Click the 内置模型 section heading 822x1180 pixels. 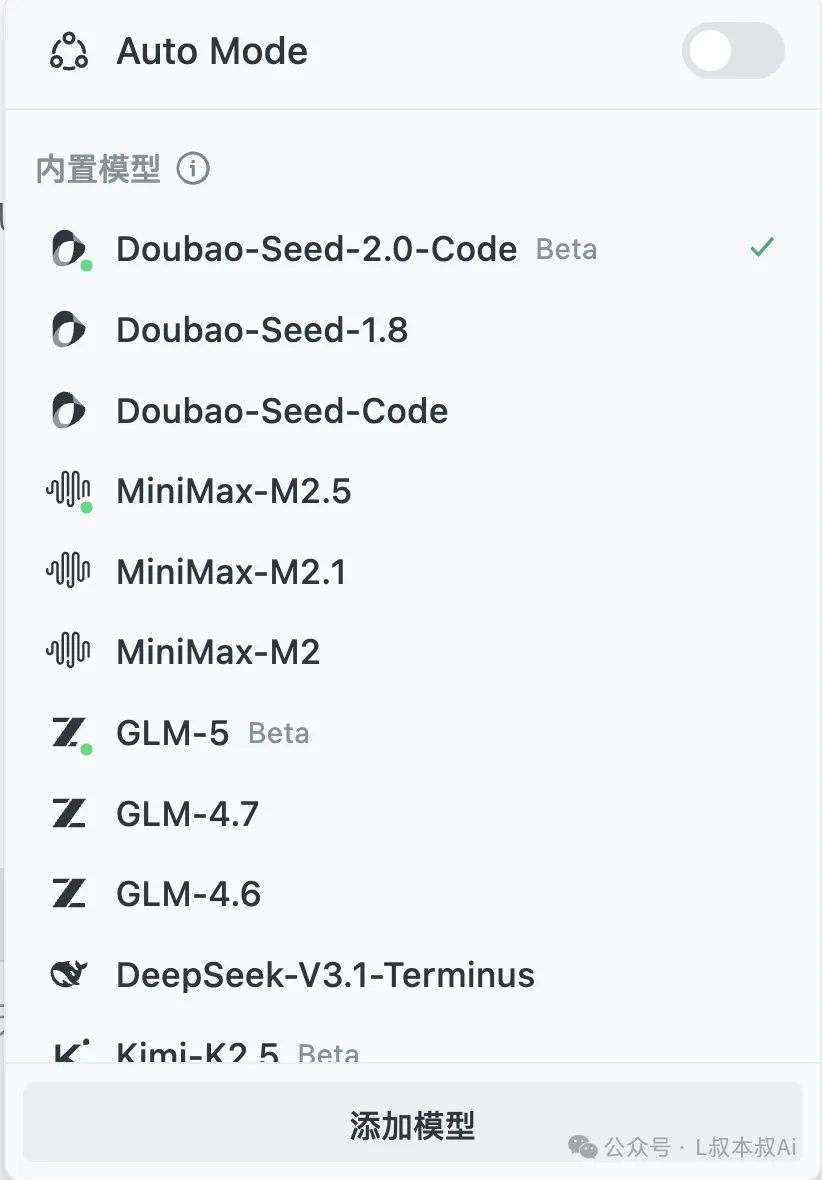coord(98,169)
